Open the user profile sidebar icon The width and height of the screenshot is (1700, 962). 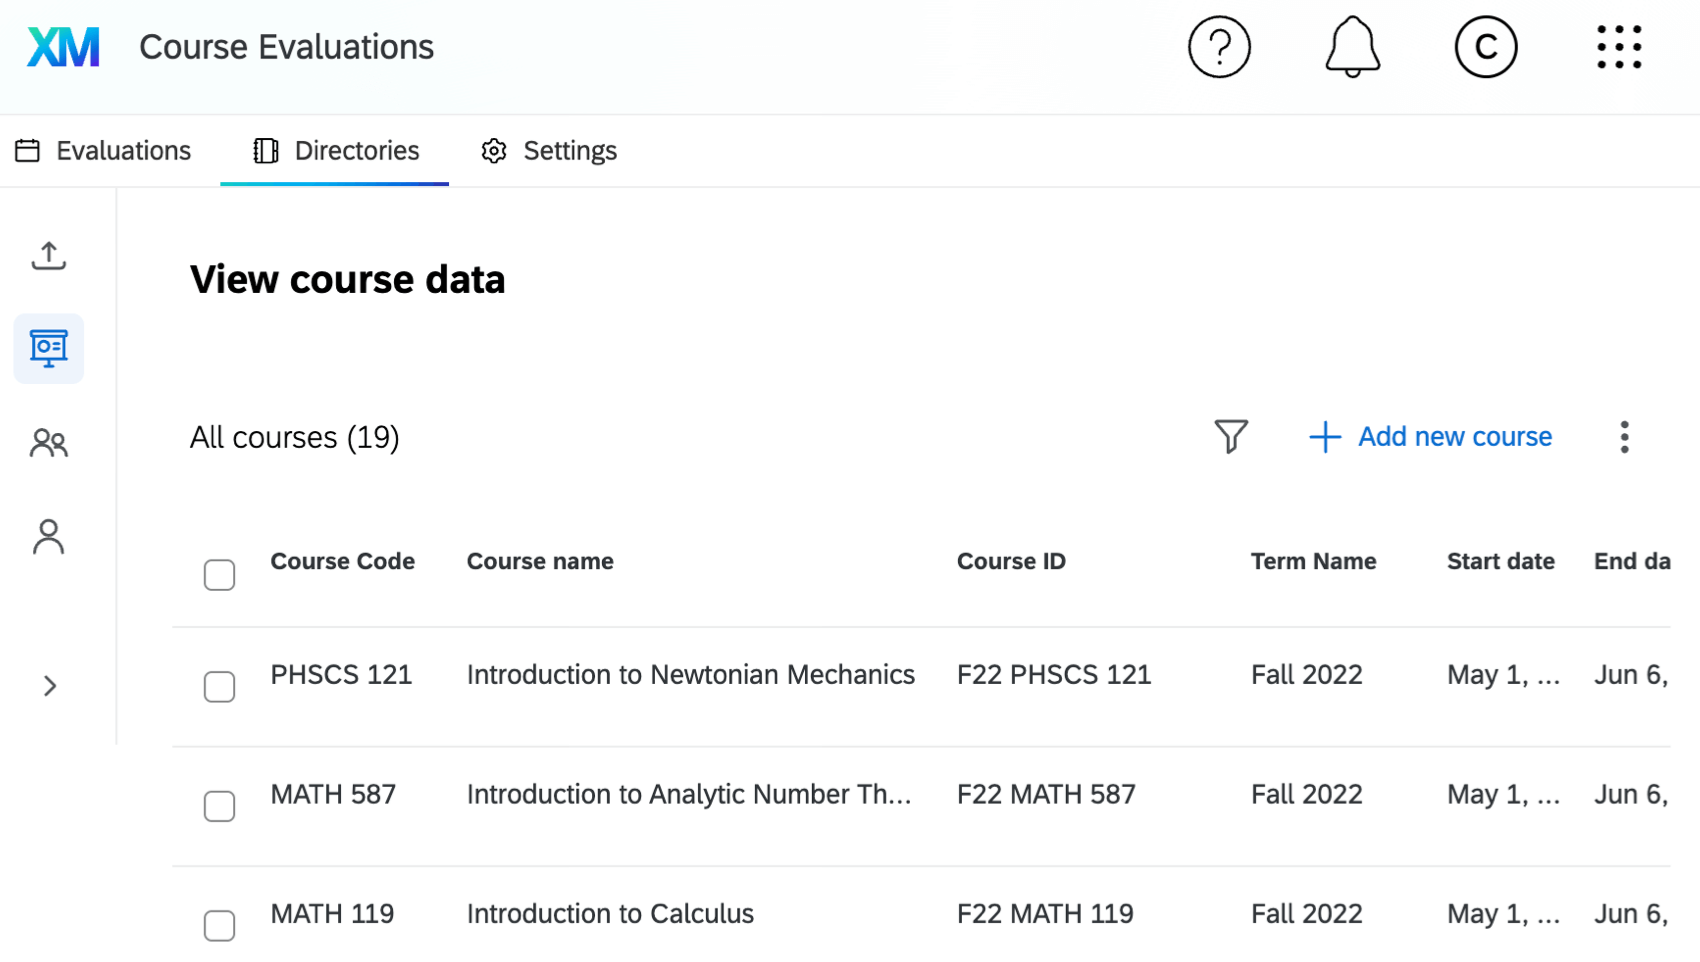(x=48, y=536)
